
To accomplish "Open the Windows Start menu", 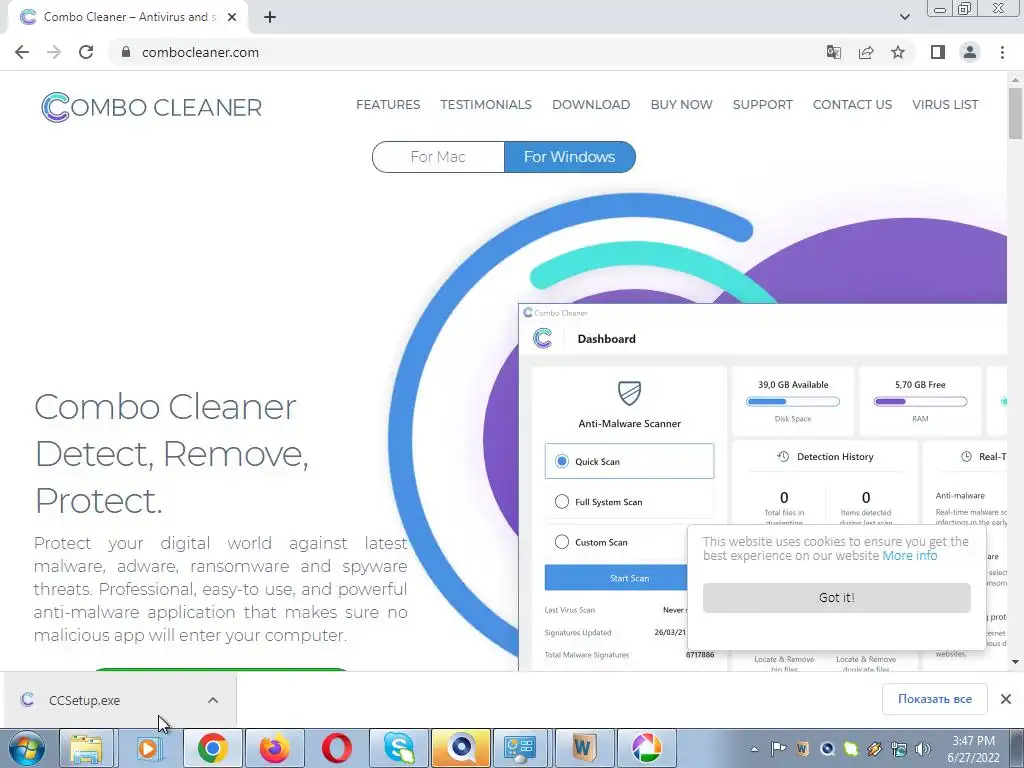I will [26, 748].
